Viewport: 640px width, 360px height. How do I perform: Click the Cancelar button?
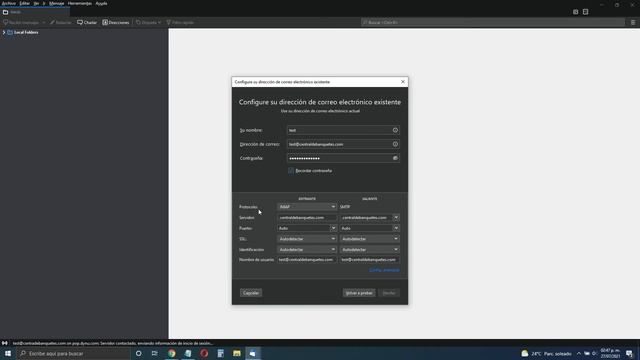251,293
